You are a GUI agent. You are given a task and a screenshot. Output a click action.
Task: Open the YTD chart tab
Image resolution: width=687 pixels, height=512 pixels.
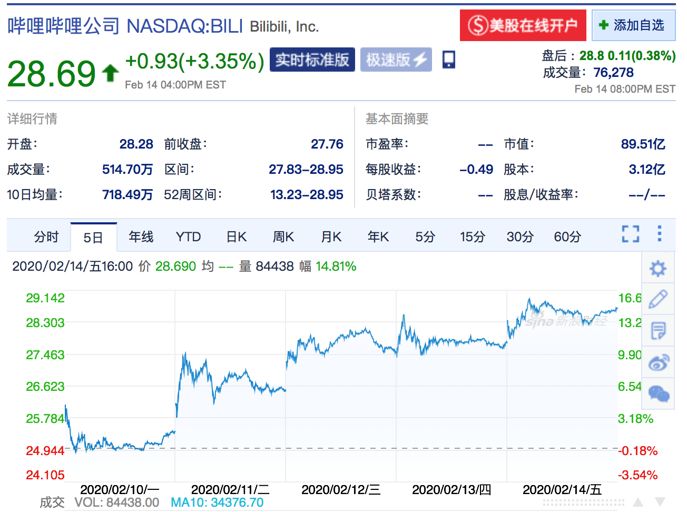coord(188,237)
